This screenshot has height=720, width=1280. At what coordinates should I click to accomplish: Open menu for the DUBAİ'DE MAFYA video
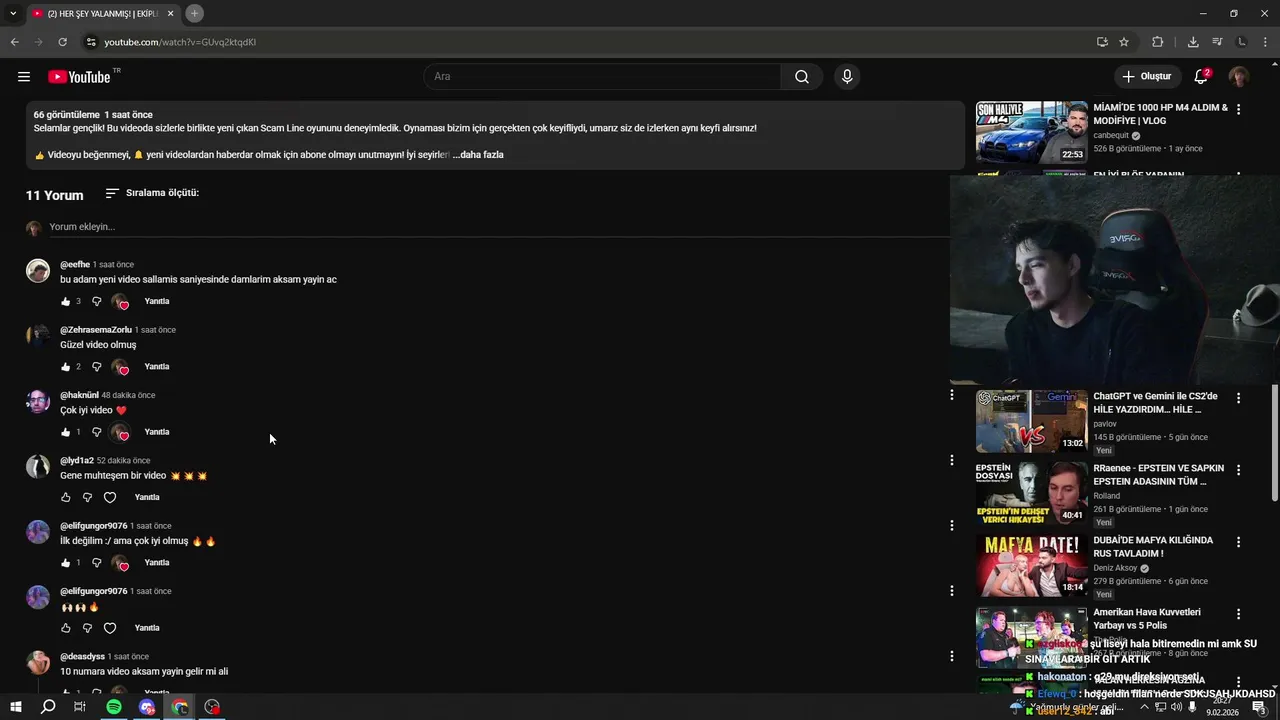pos(1239,542)
